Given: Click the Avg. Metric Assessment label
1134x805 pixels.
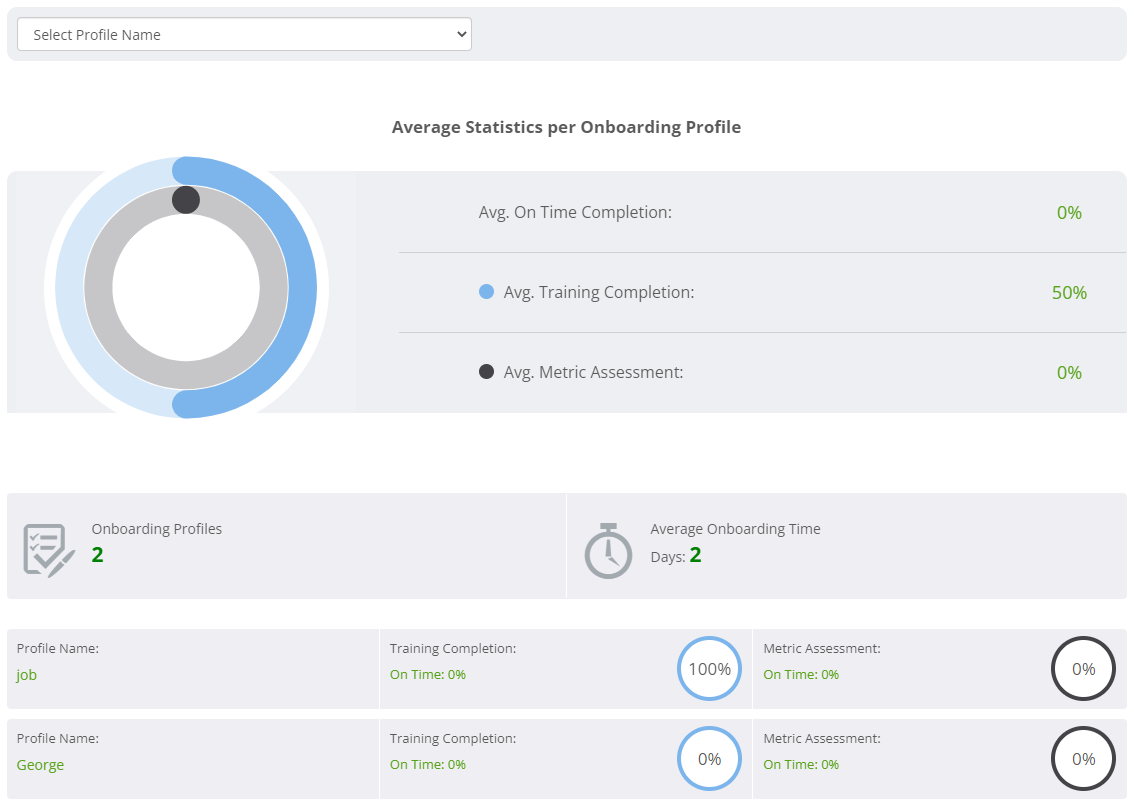Looking at the screenshot, I should tap(594, 372).
